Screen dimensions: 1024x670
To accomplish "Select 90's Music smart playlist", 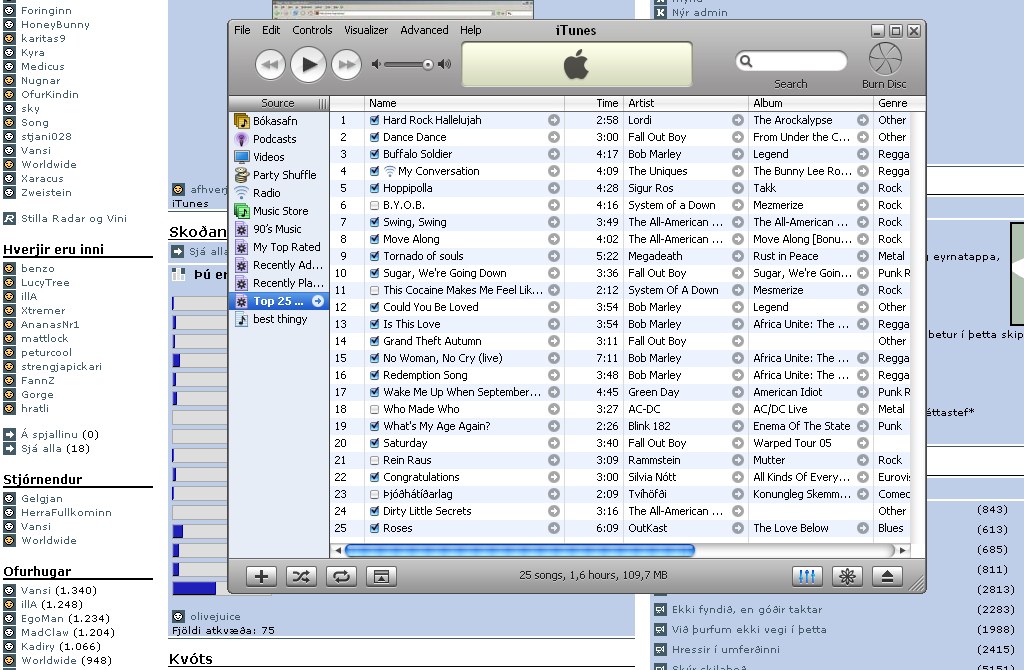I will click(x=279, y=229).
